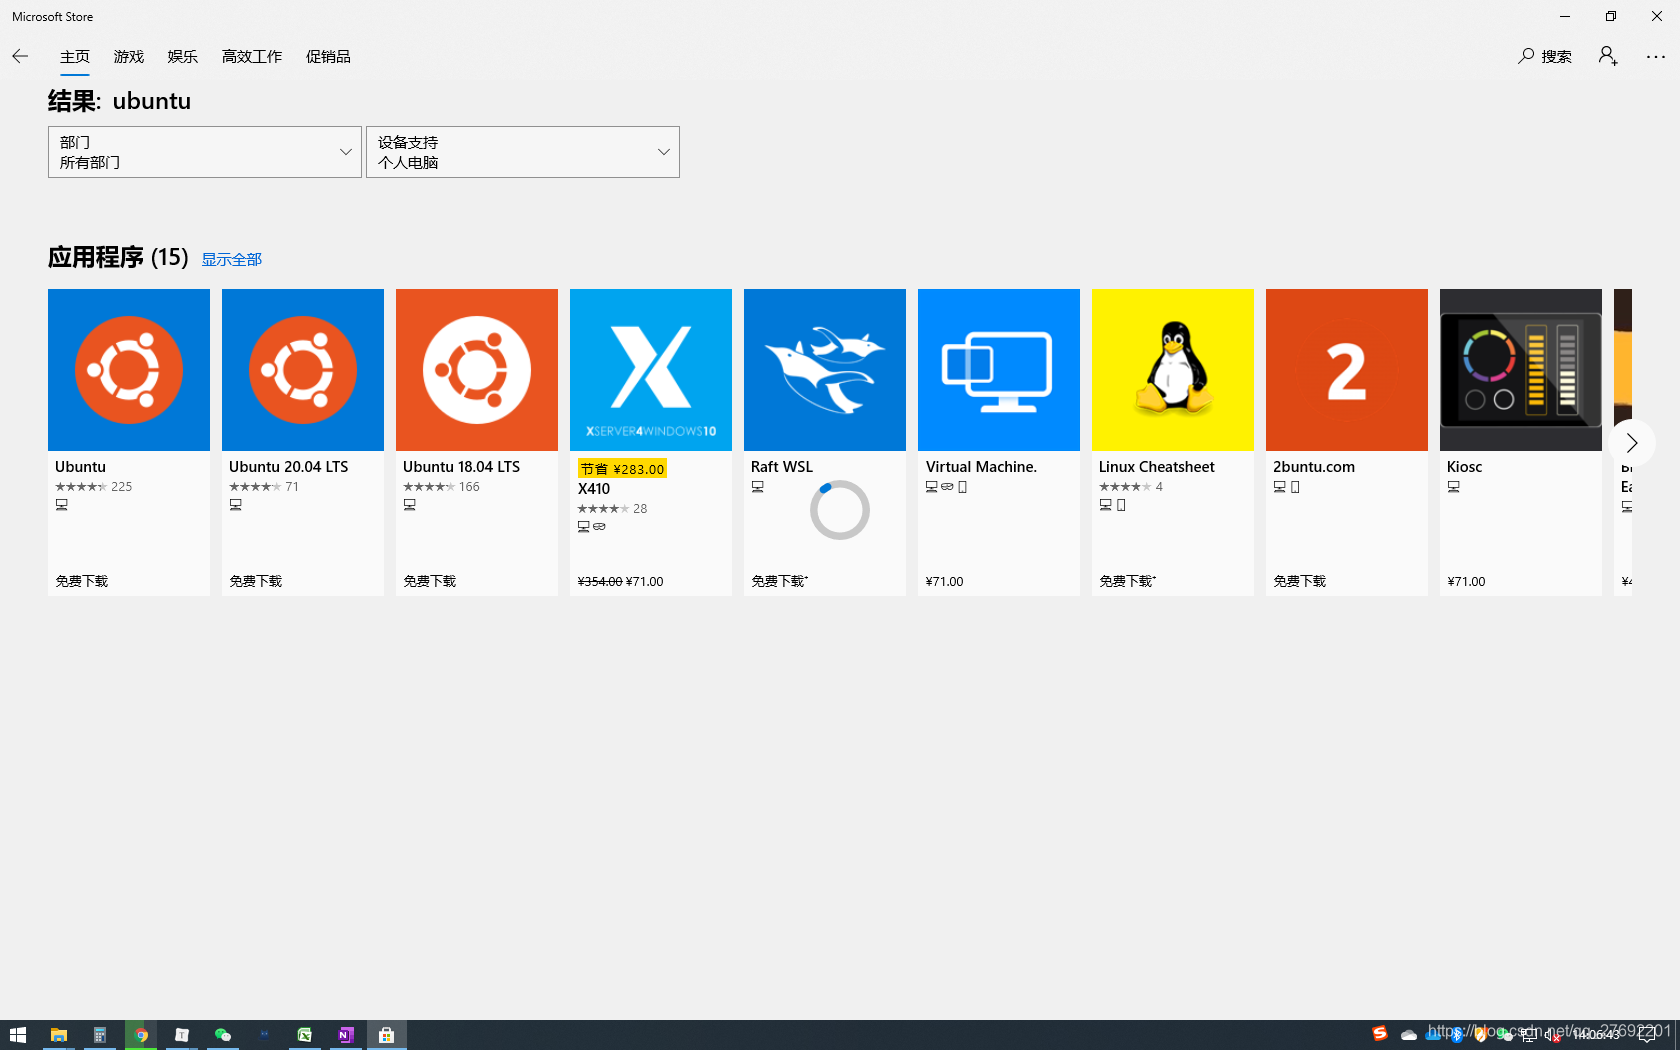Open the Ubuntu app tile image

click(x=129, y=370)
